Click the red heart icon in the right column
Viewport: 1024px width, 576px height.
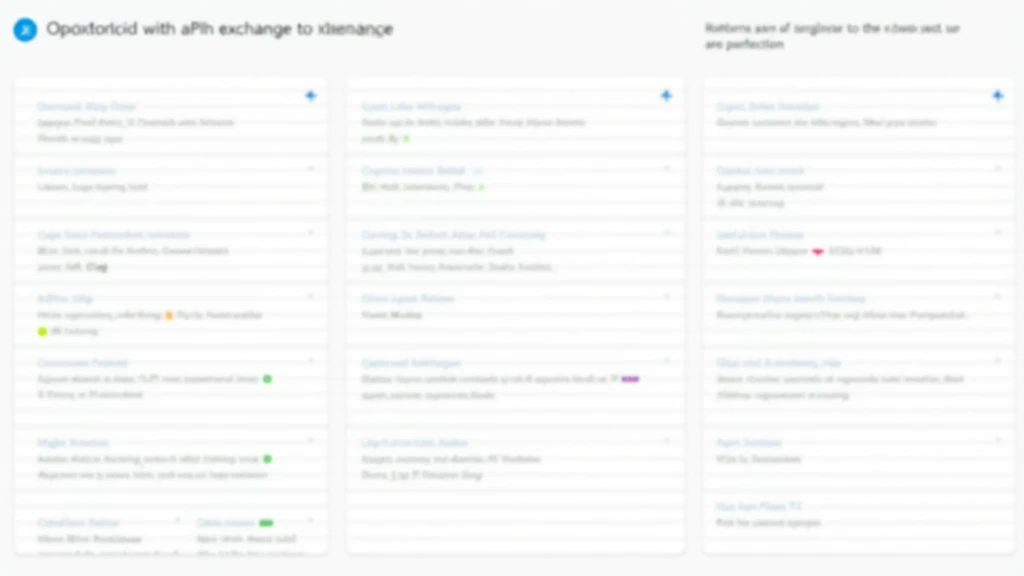(x=818, y=251)
